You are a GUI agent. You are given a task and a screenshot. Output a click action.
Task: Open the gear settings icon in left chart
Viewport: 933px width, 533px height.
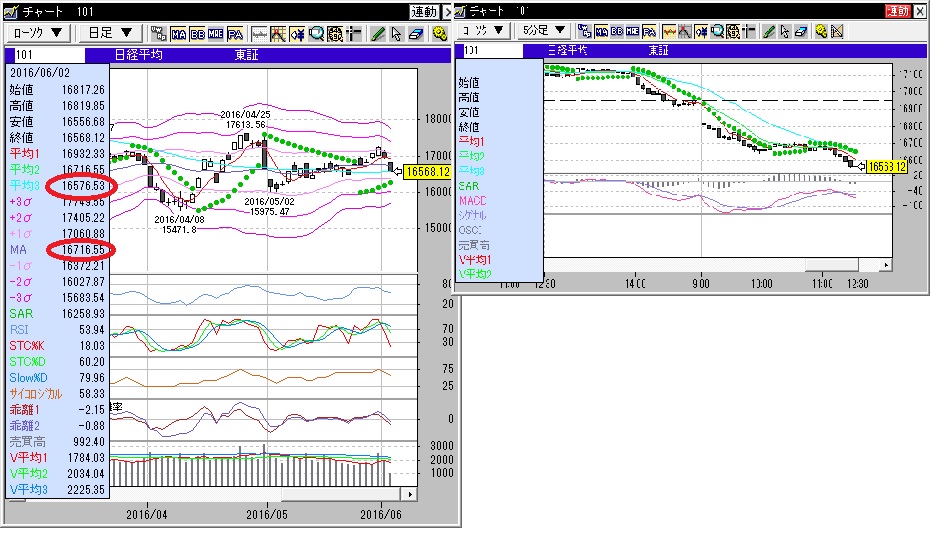click(440, 34)
